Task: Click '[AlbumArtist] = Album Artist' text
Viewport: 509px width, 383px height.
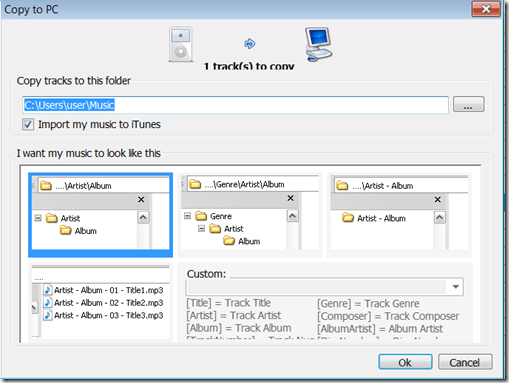Action: 380,329
